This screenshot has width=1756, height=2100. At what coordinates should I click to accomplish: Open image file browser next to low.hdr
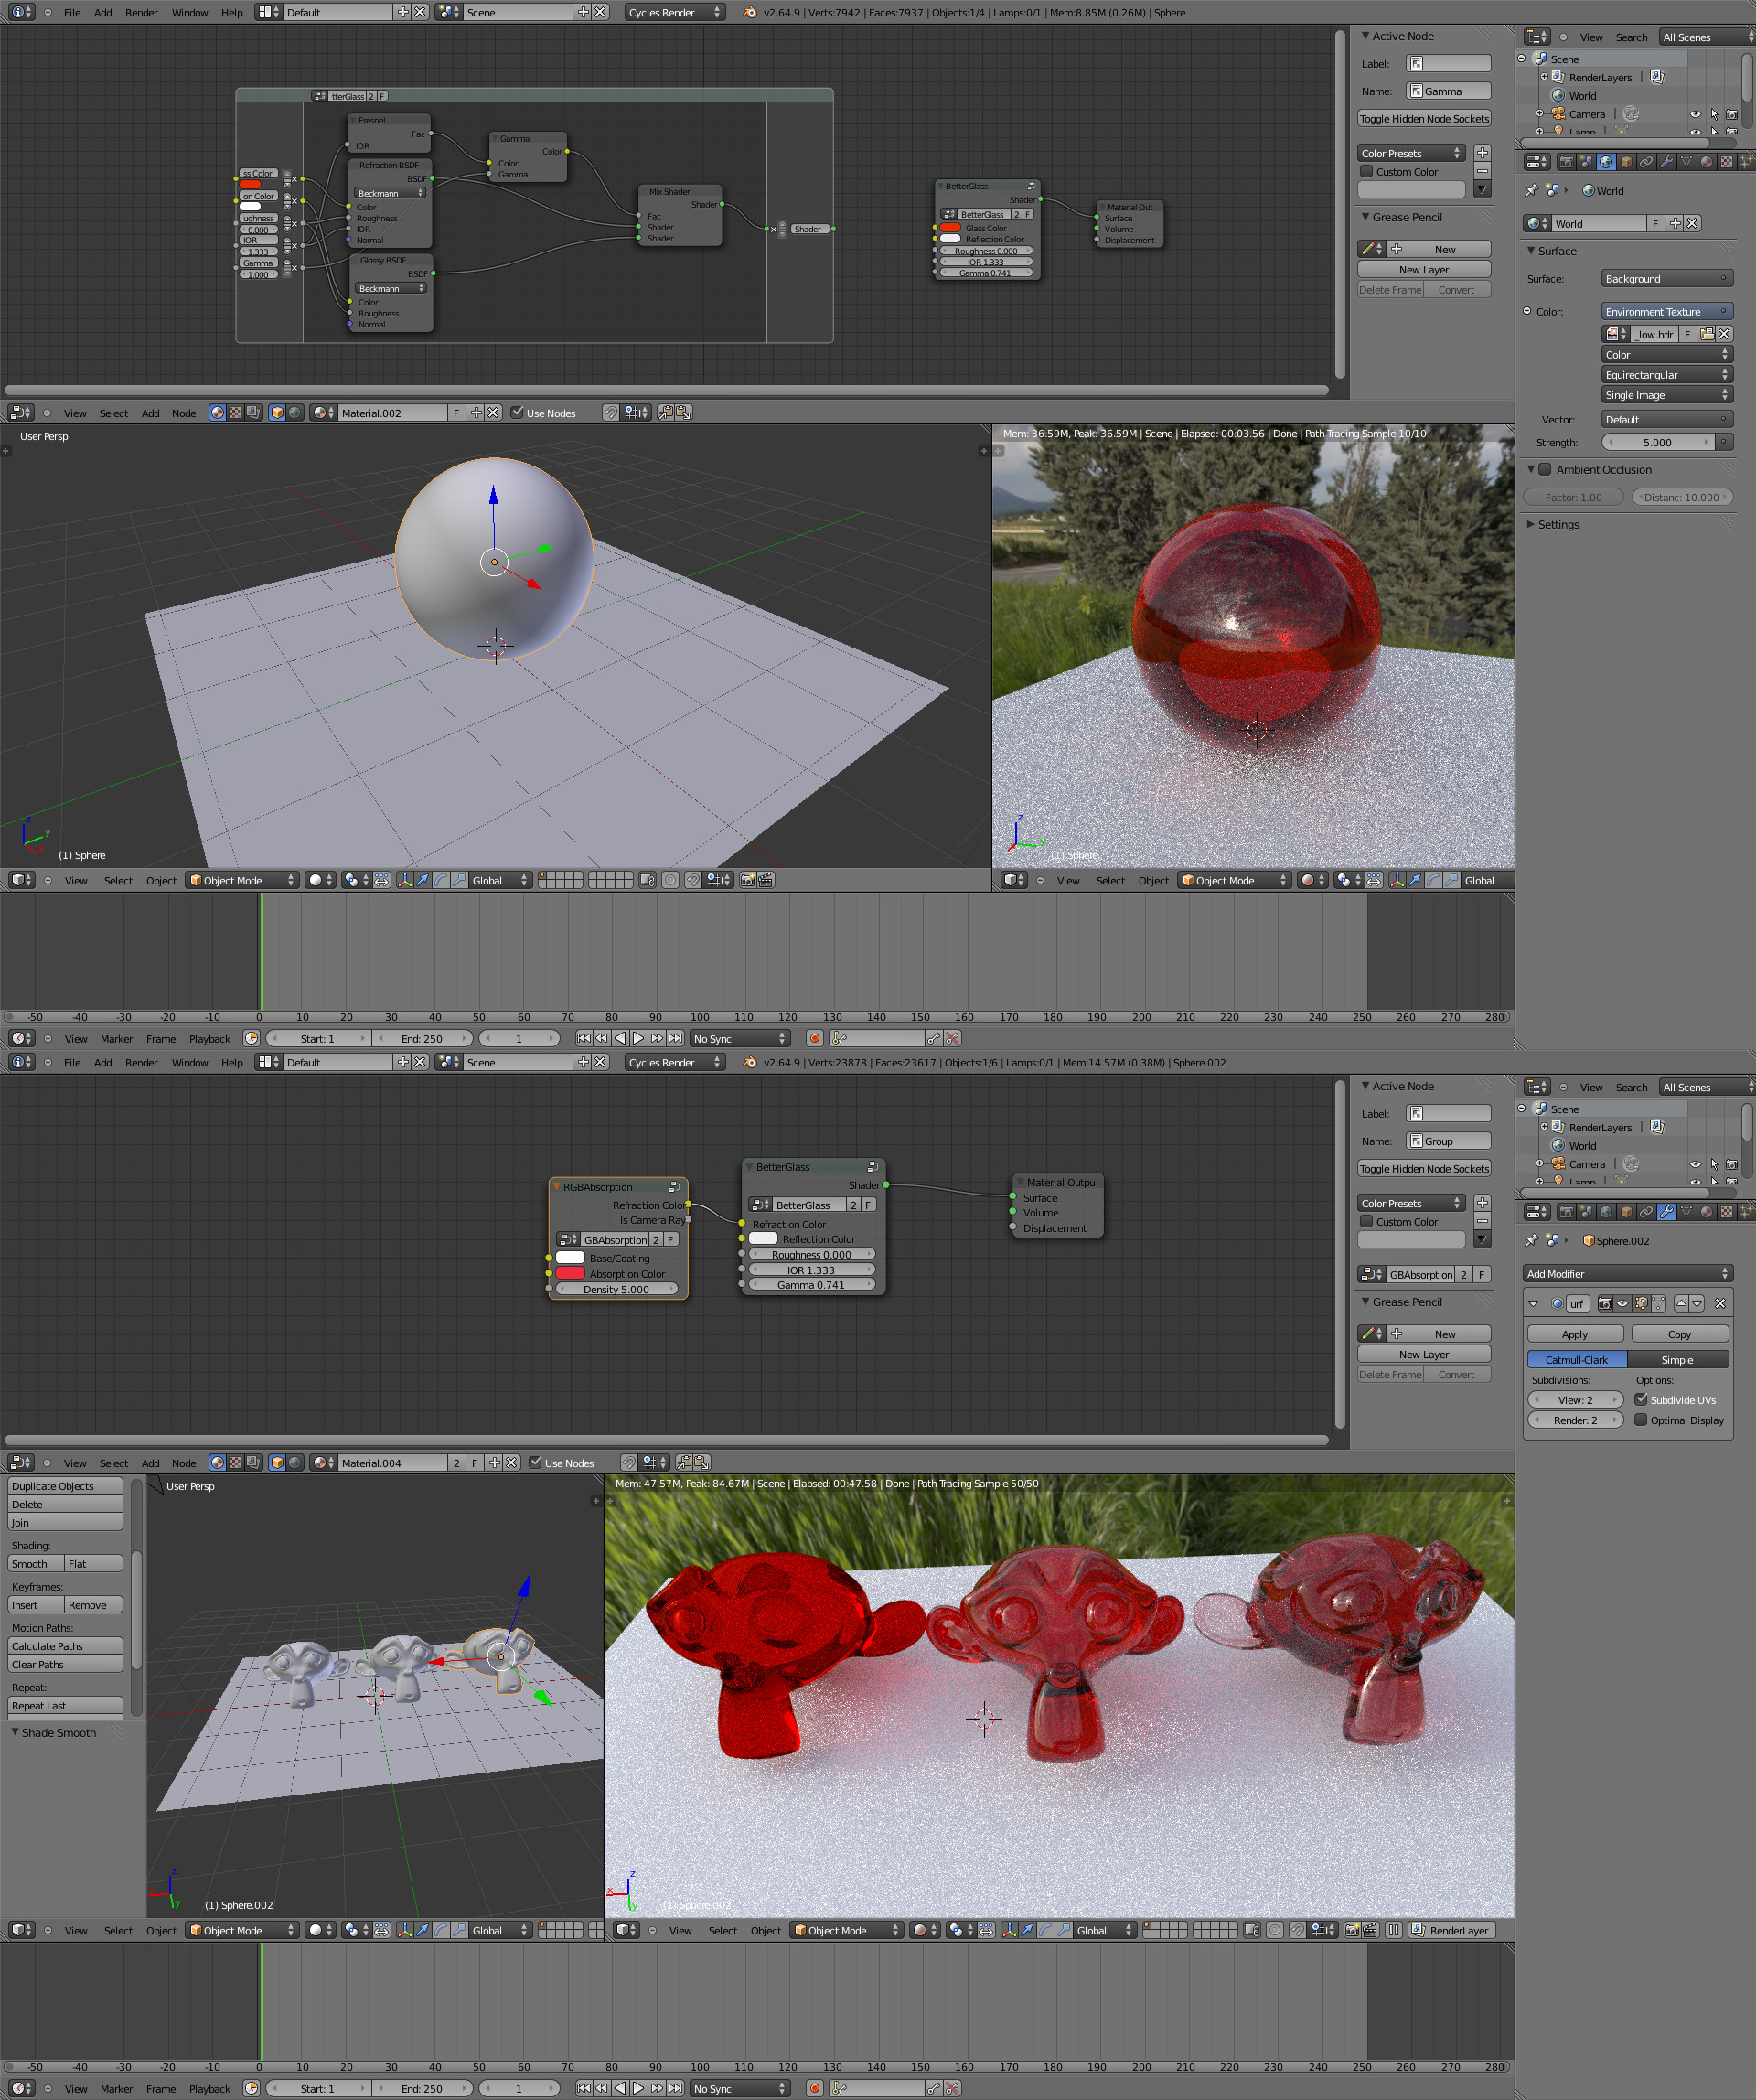(x=1707, y=334)
